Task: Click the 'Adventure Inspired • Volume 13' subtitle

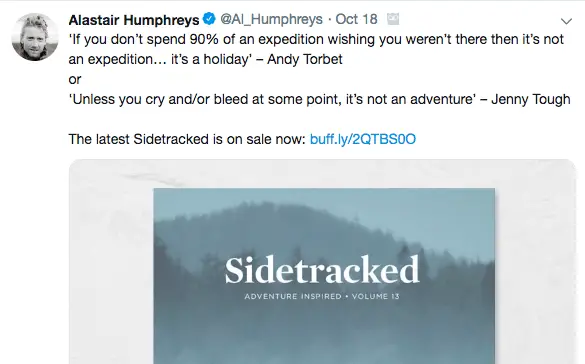Action: 322,296
